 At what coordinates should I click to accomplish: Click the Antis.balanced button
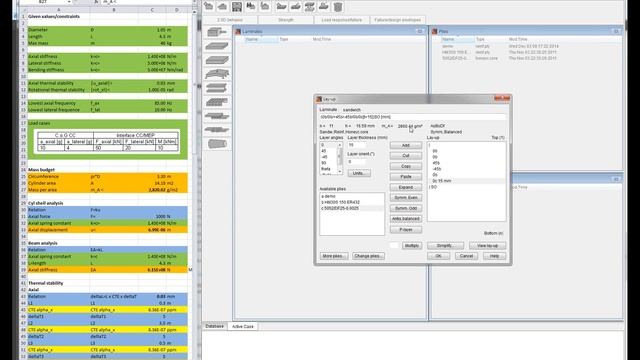406,219
